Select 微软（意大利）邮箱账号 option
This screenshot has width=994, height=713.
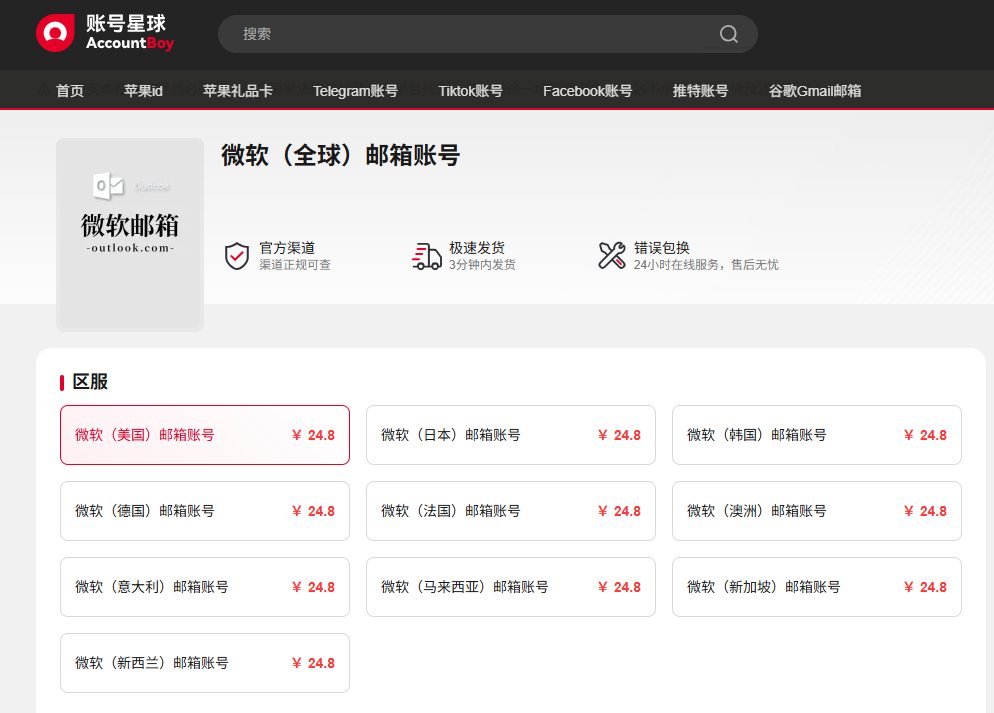[205, 587]
